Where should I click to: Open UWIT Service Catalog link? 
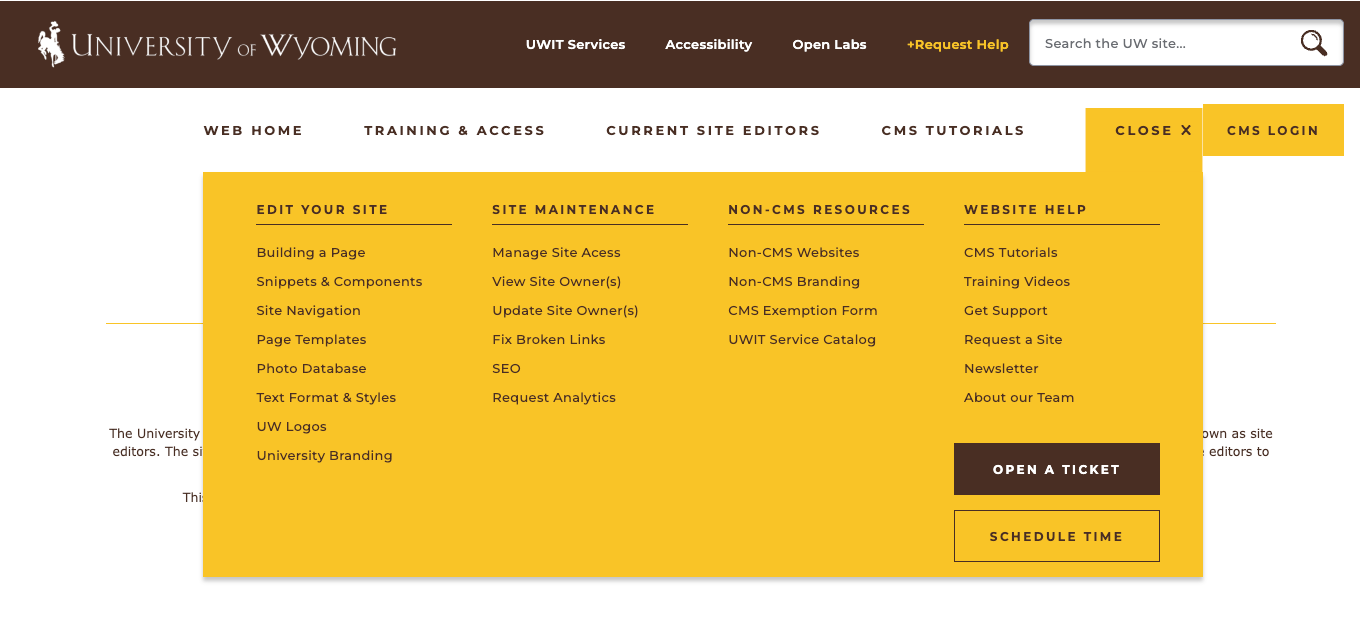tap(802, 339)
